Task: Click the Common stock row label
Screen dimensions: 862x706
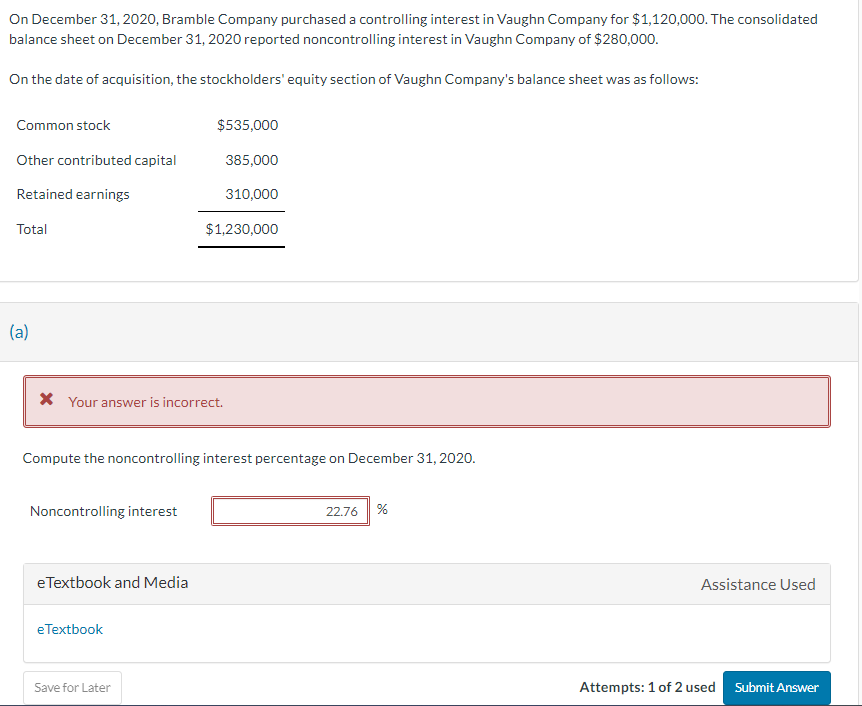Action: coord(63,125)
